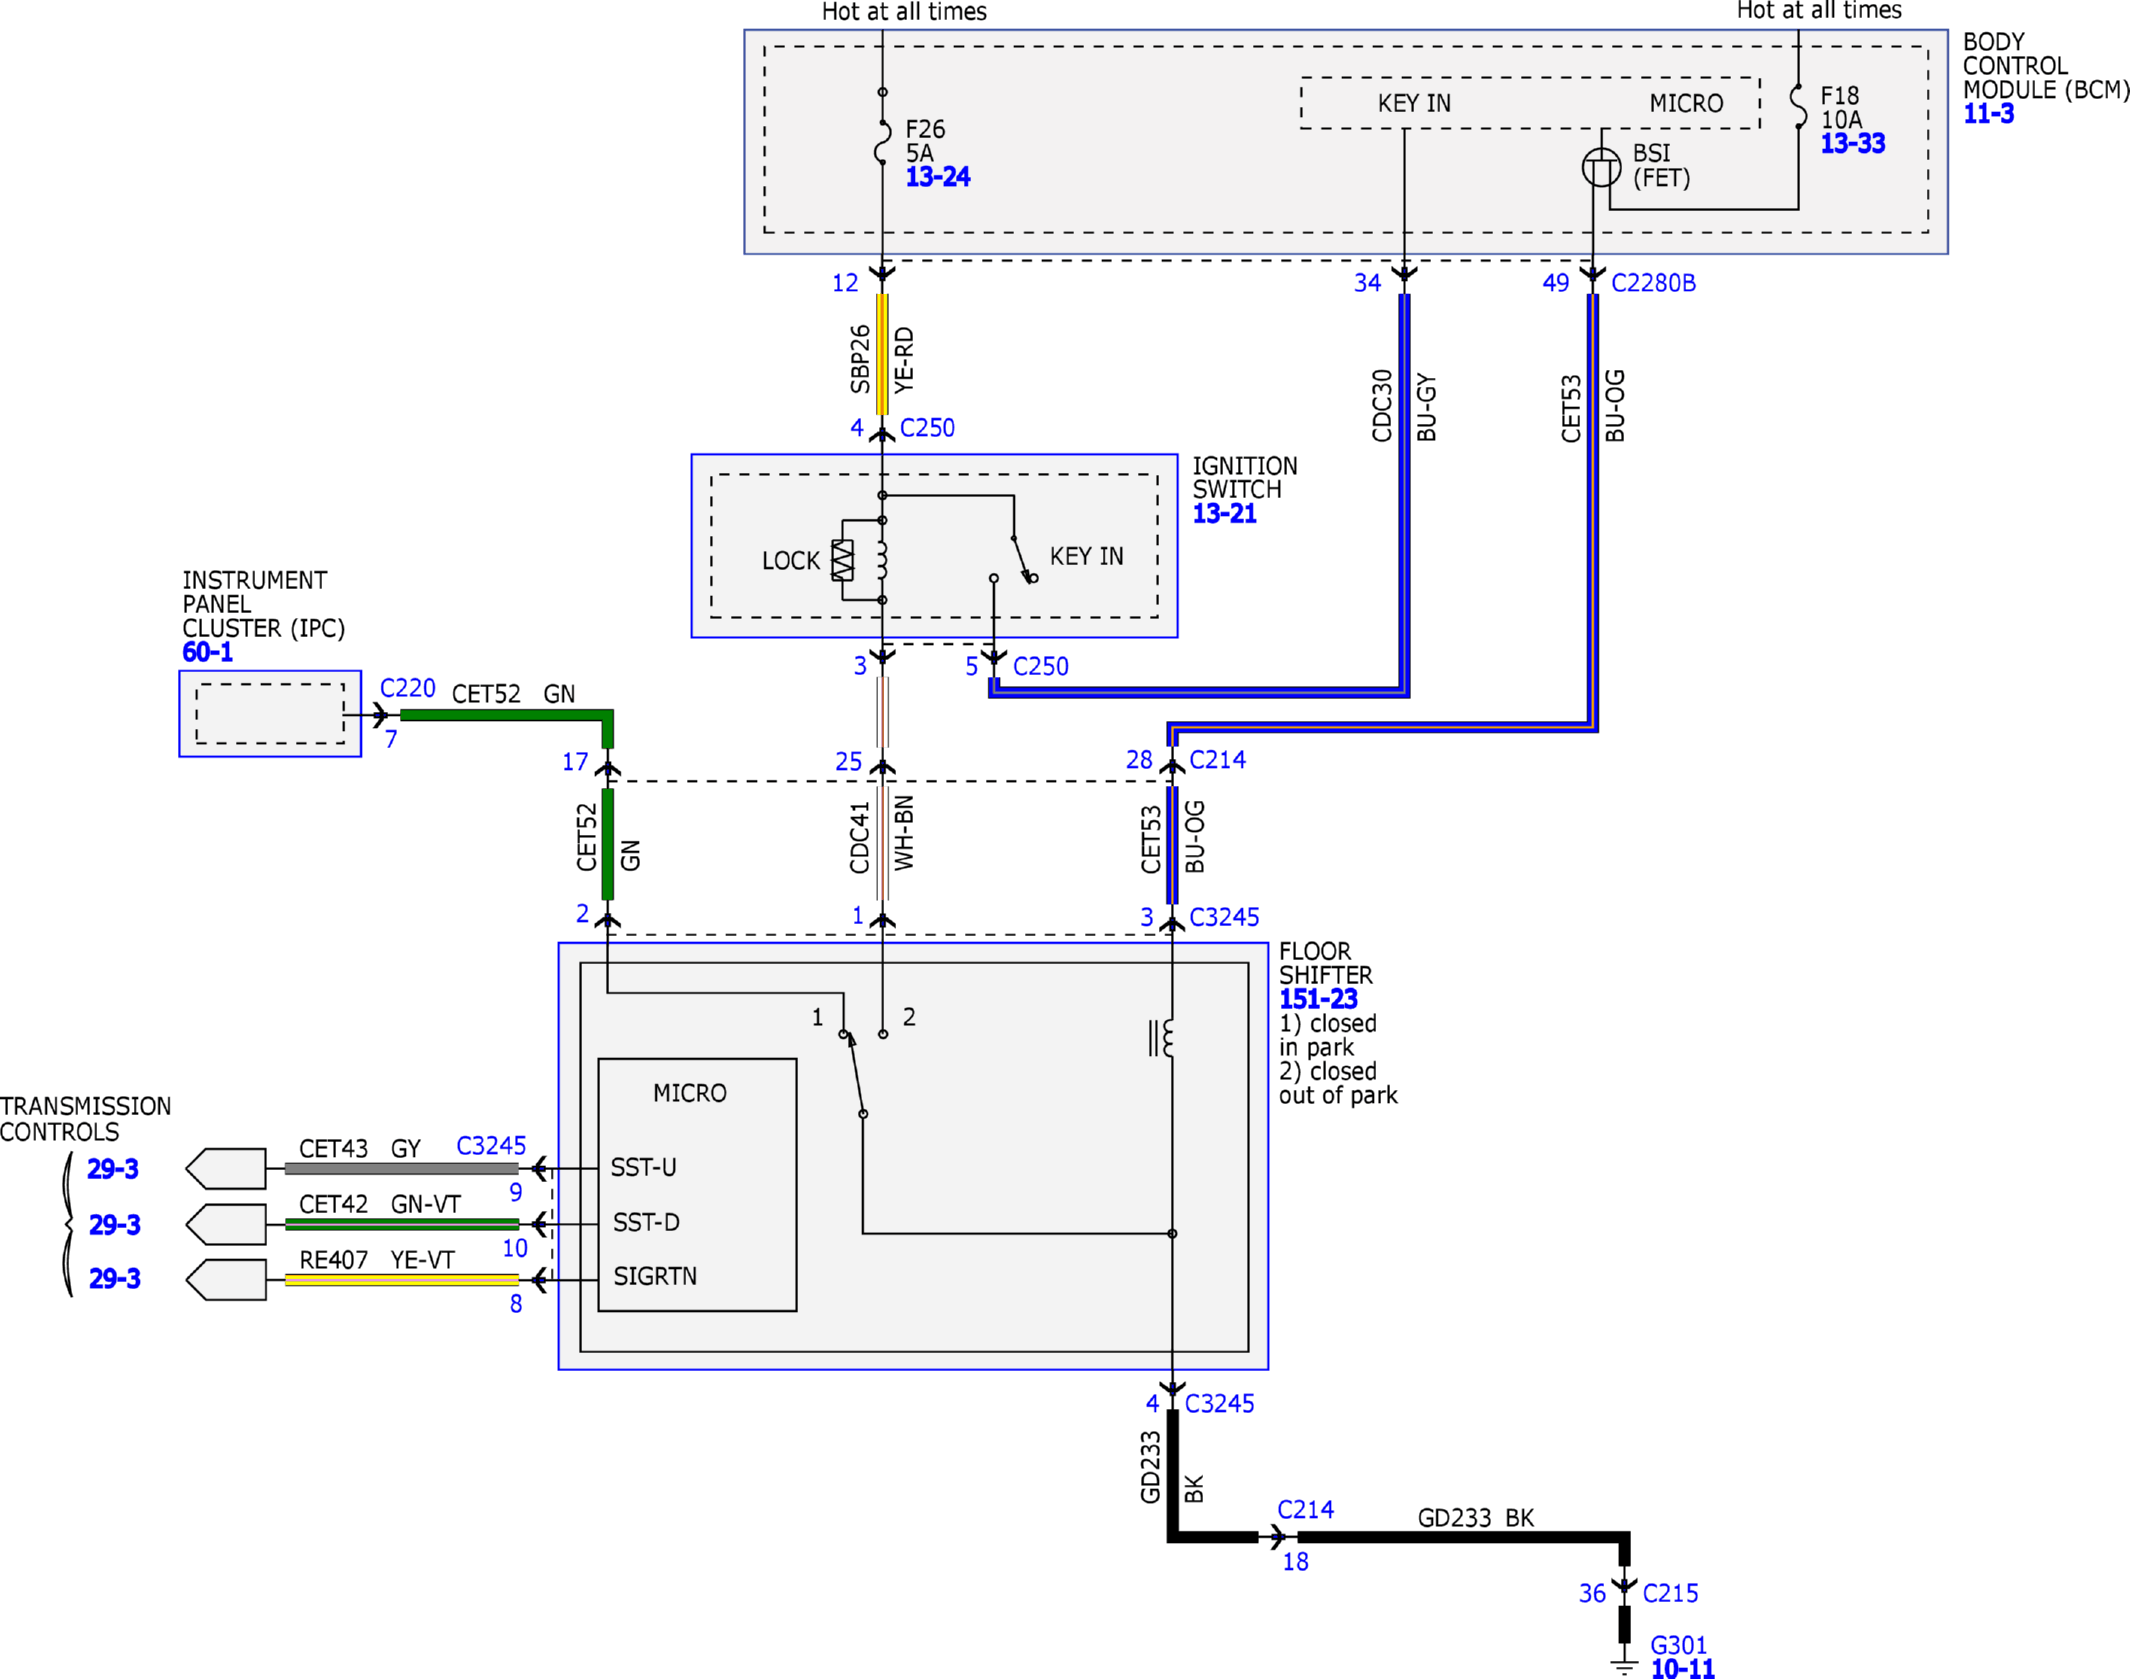Select pin number 28 beside C214
The height and width of the screenshot is (1679, 2130).
[x=1139, y=761]
